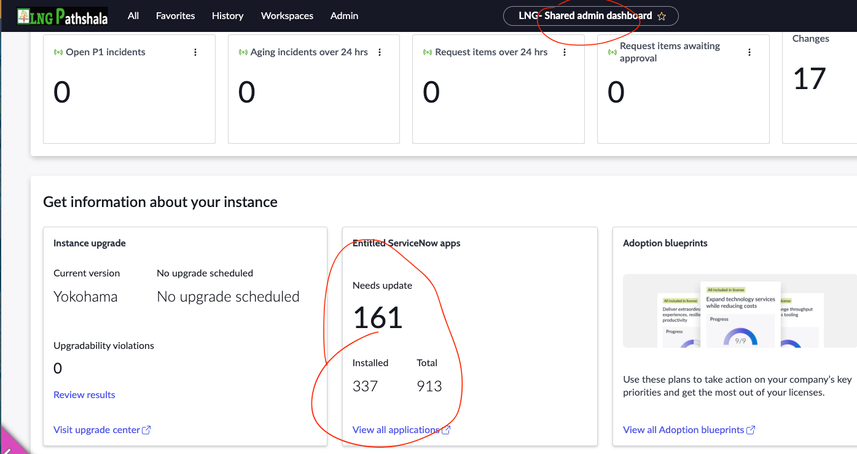This screenshot has height=454, width=857.
Task: Click the Instance upgrade heading
Action: click(x=90, y=243)
